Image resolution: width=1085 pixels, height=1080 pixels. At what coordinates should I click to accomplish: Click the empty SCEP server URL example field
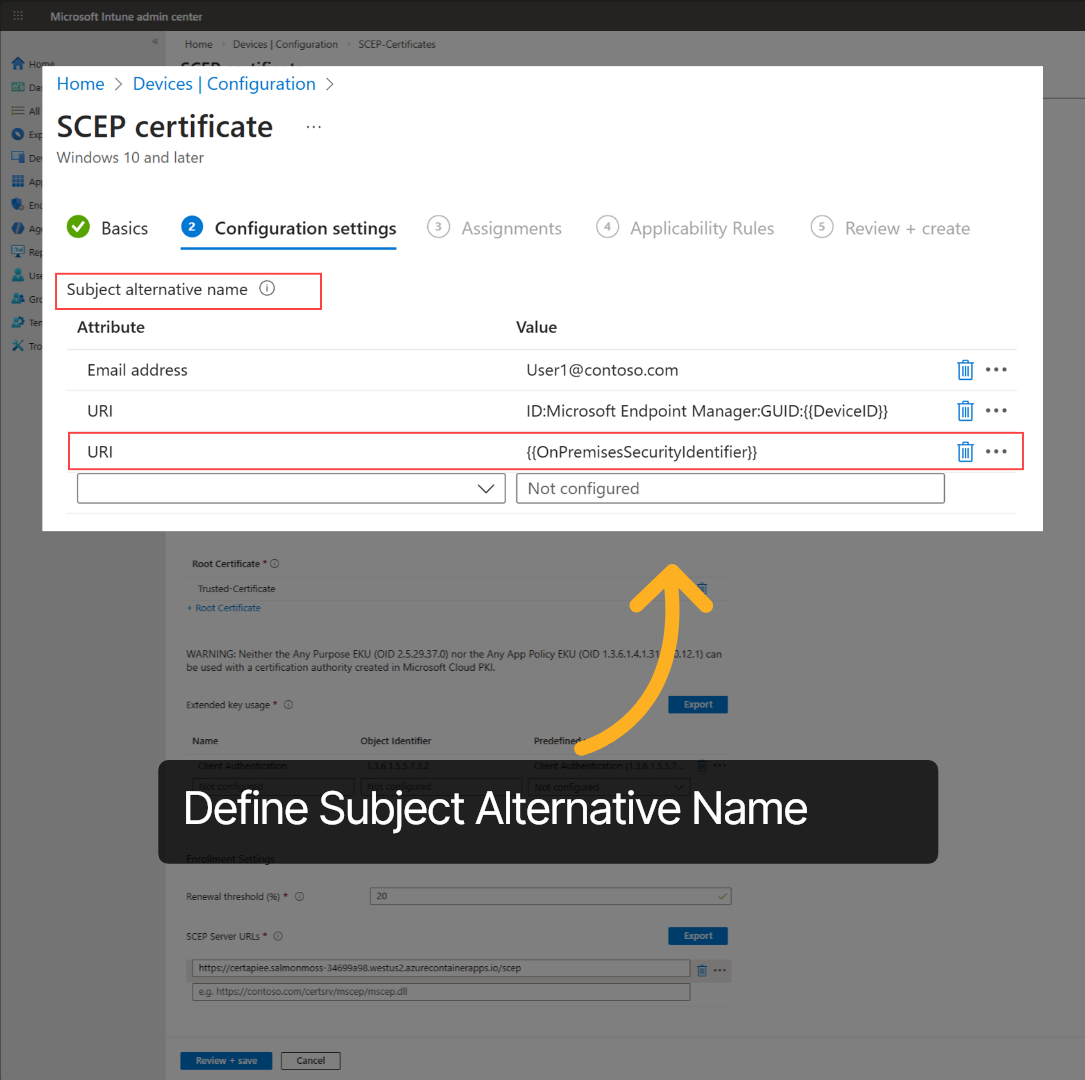pos(440,991)
